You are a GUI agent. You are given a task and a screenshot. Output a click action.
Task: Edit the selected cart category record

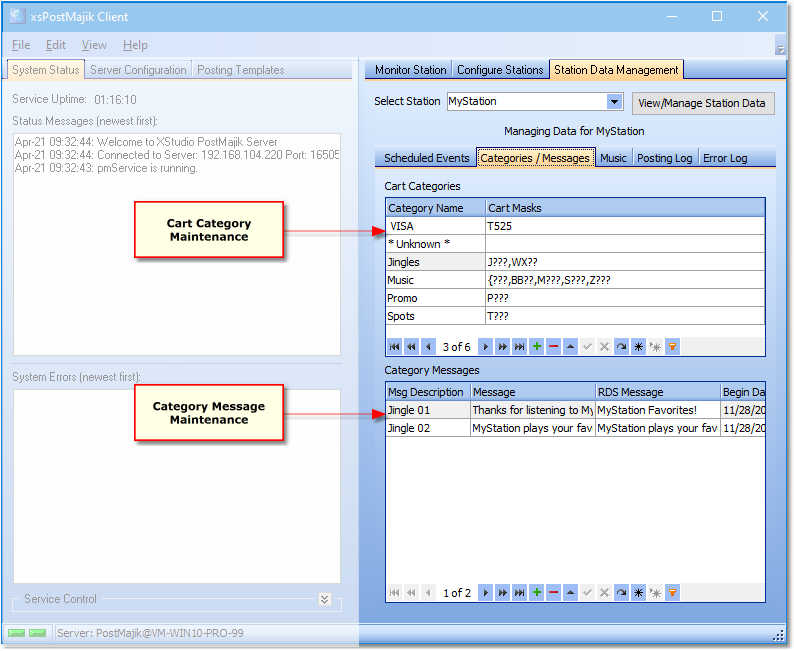pos(570,347)
